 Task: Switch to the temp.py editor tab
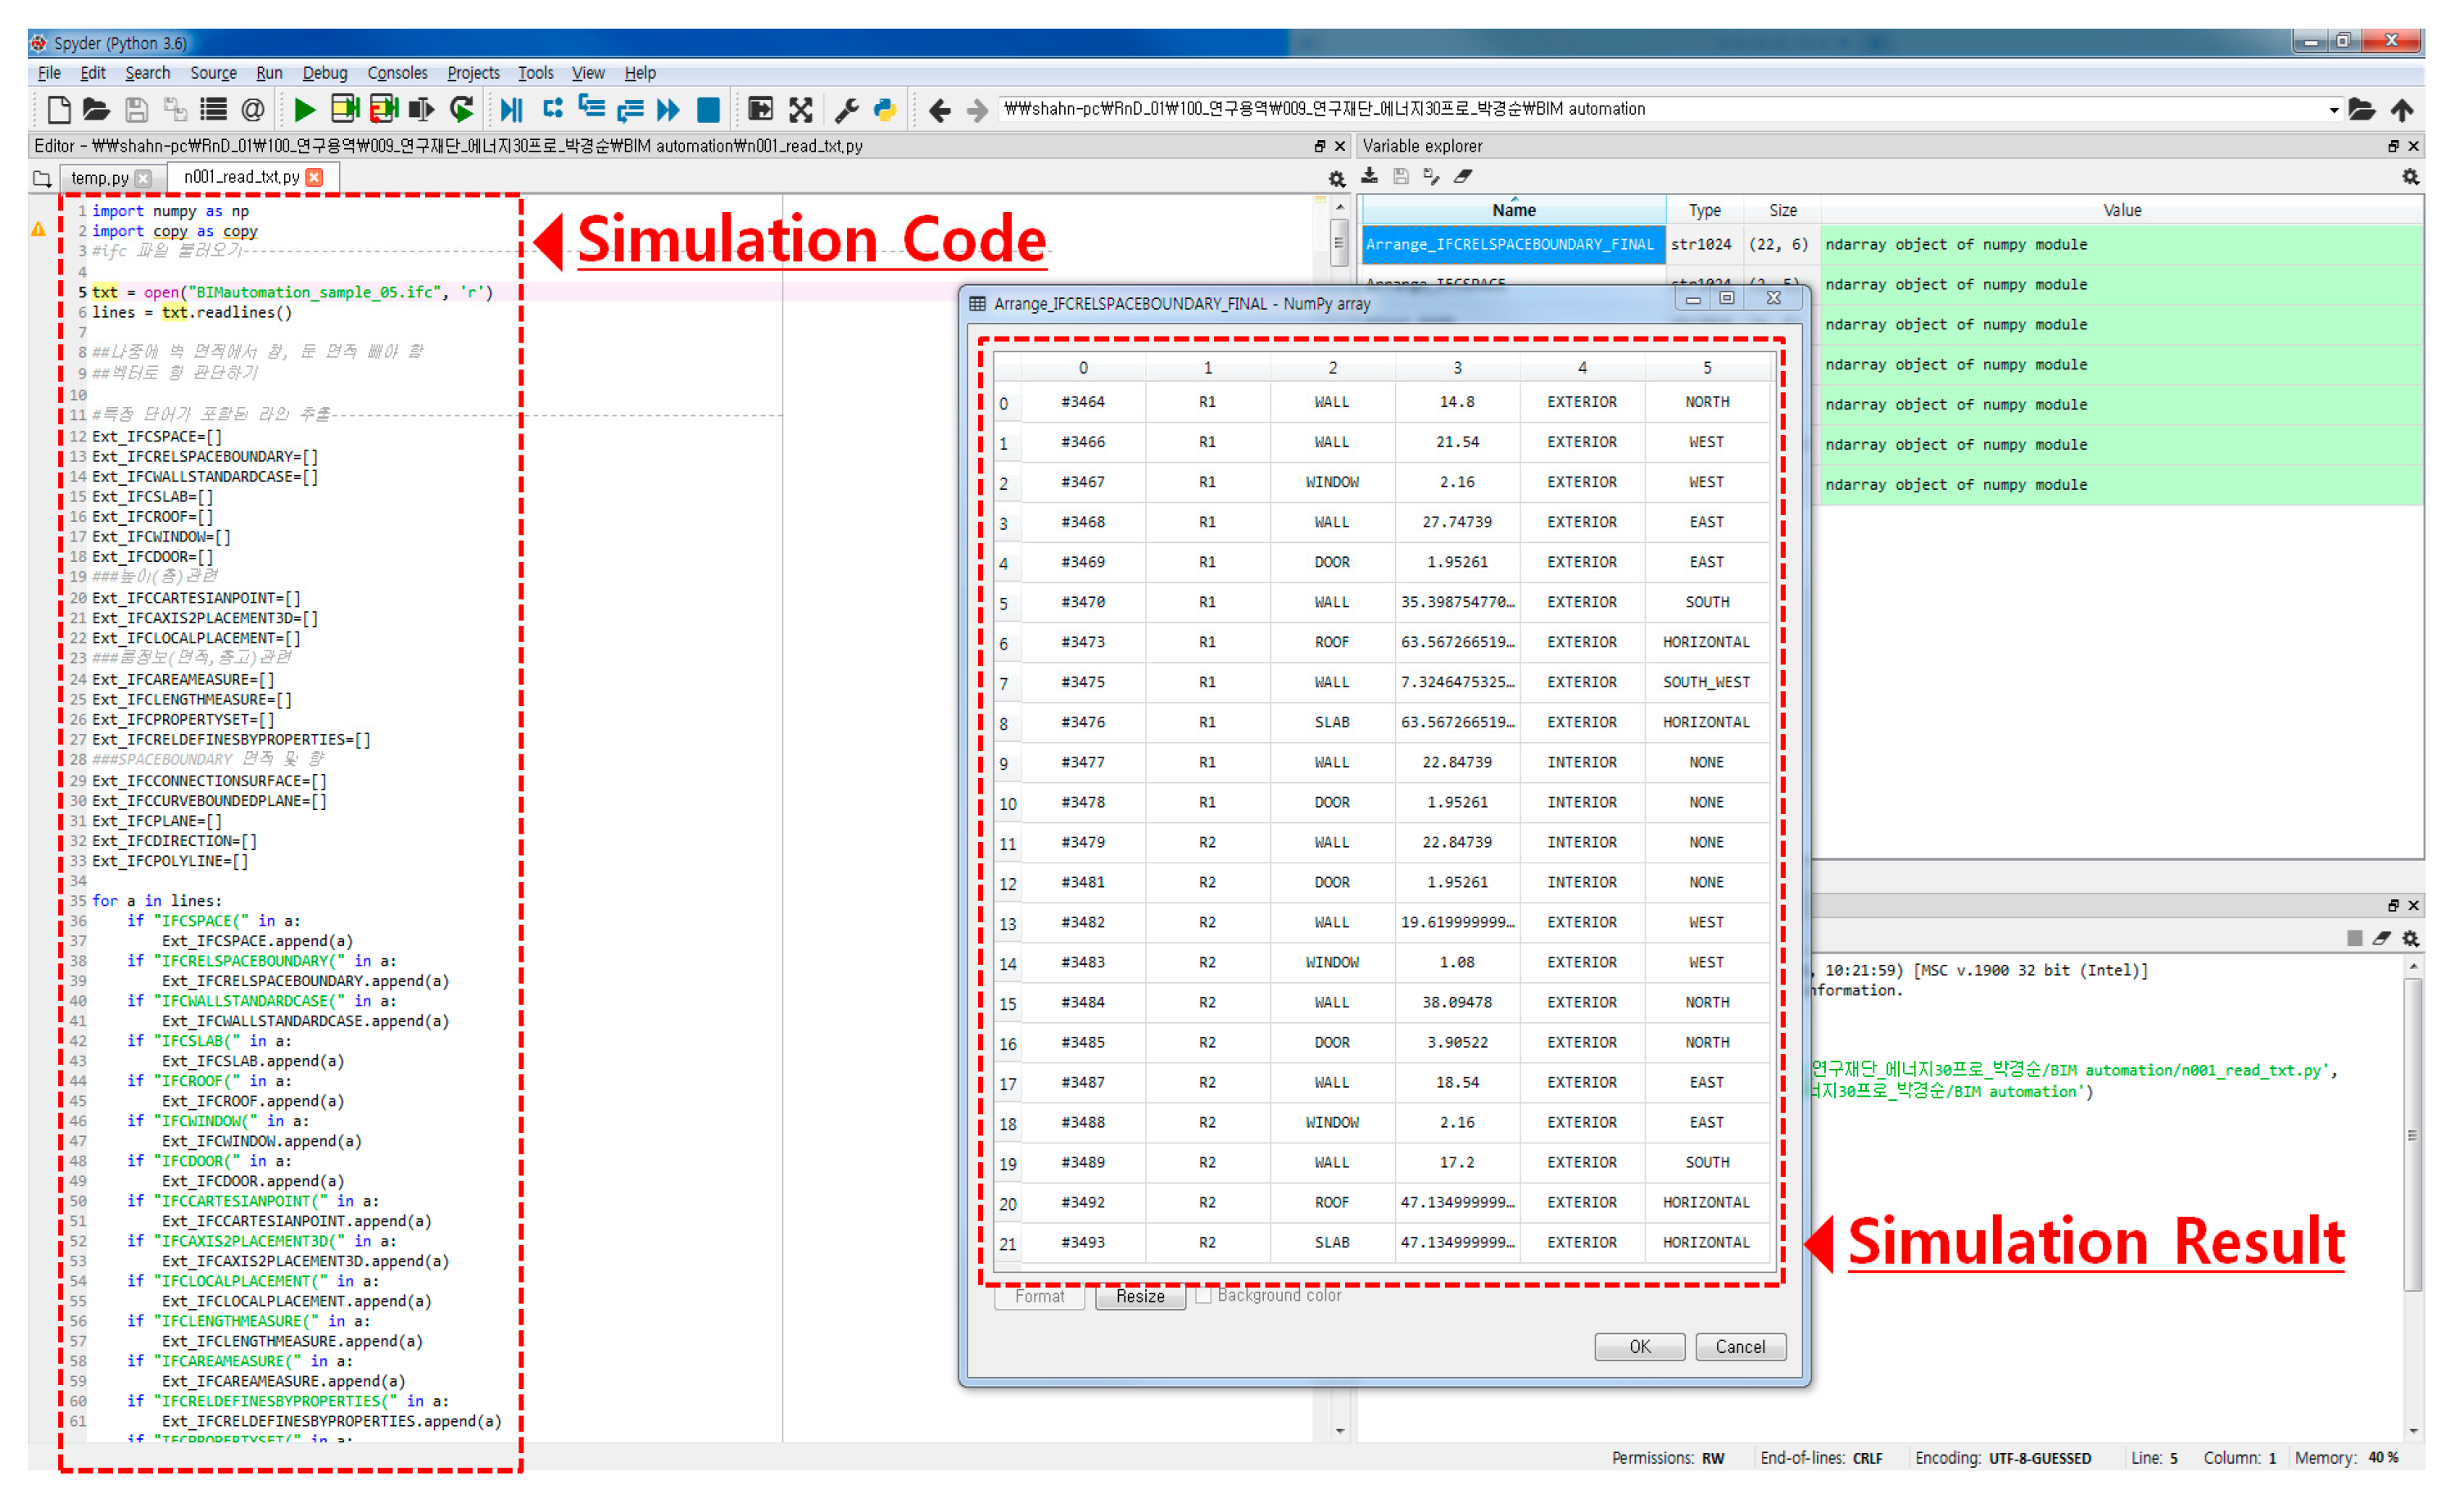[99, 178]
